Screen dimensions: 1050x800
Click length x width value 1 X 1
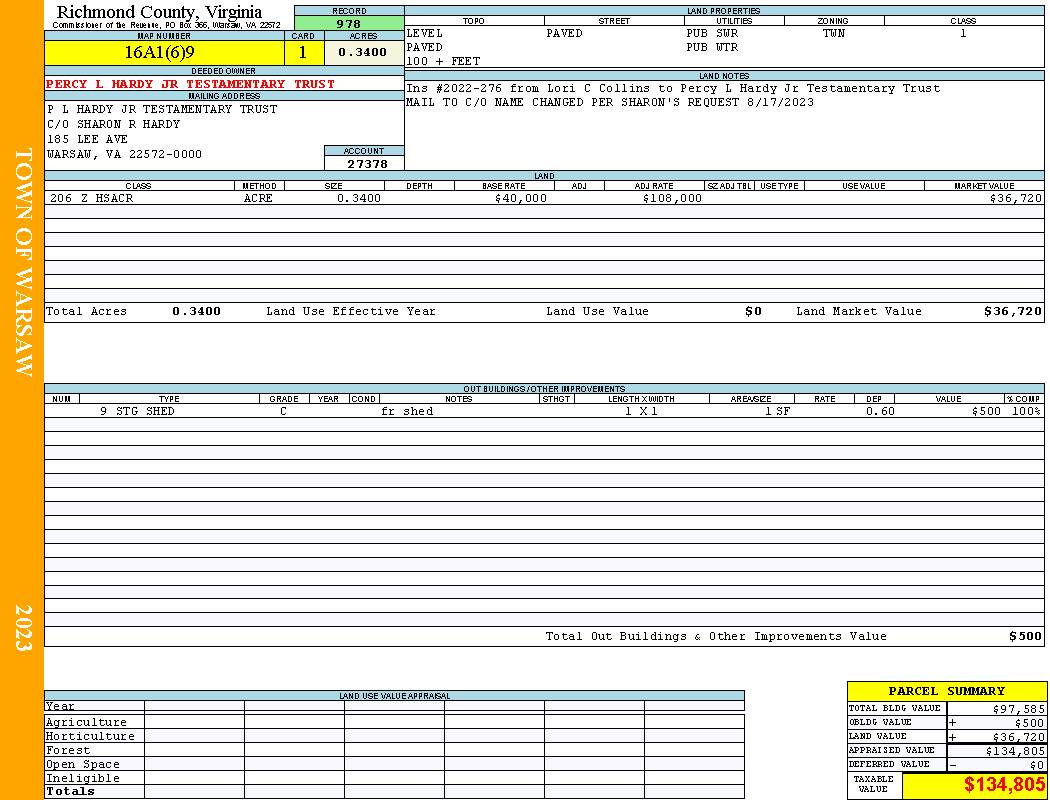click(642, 411)
